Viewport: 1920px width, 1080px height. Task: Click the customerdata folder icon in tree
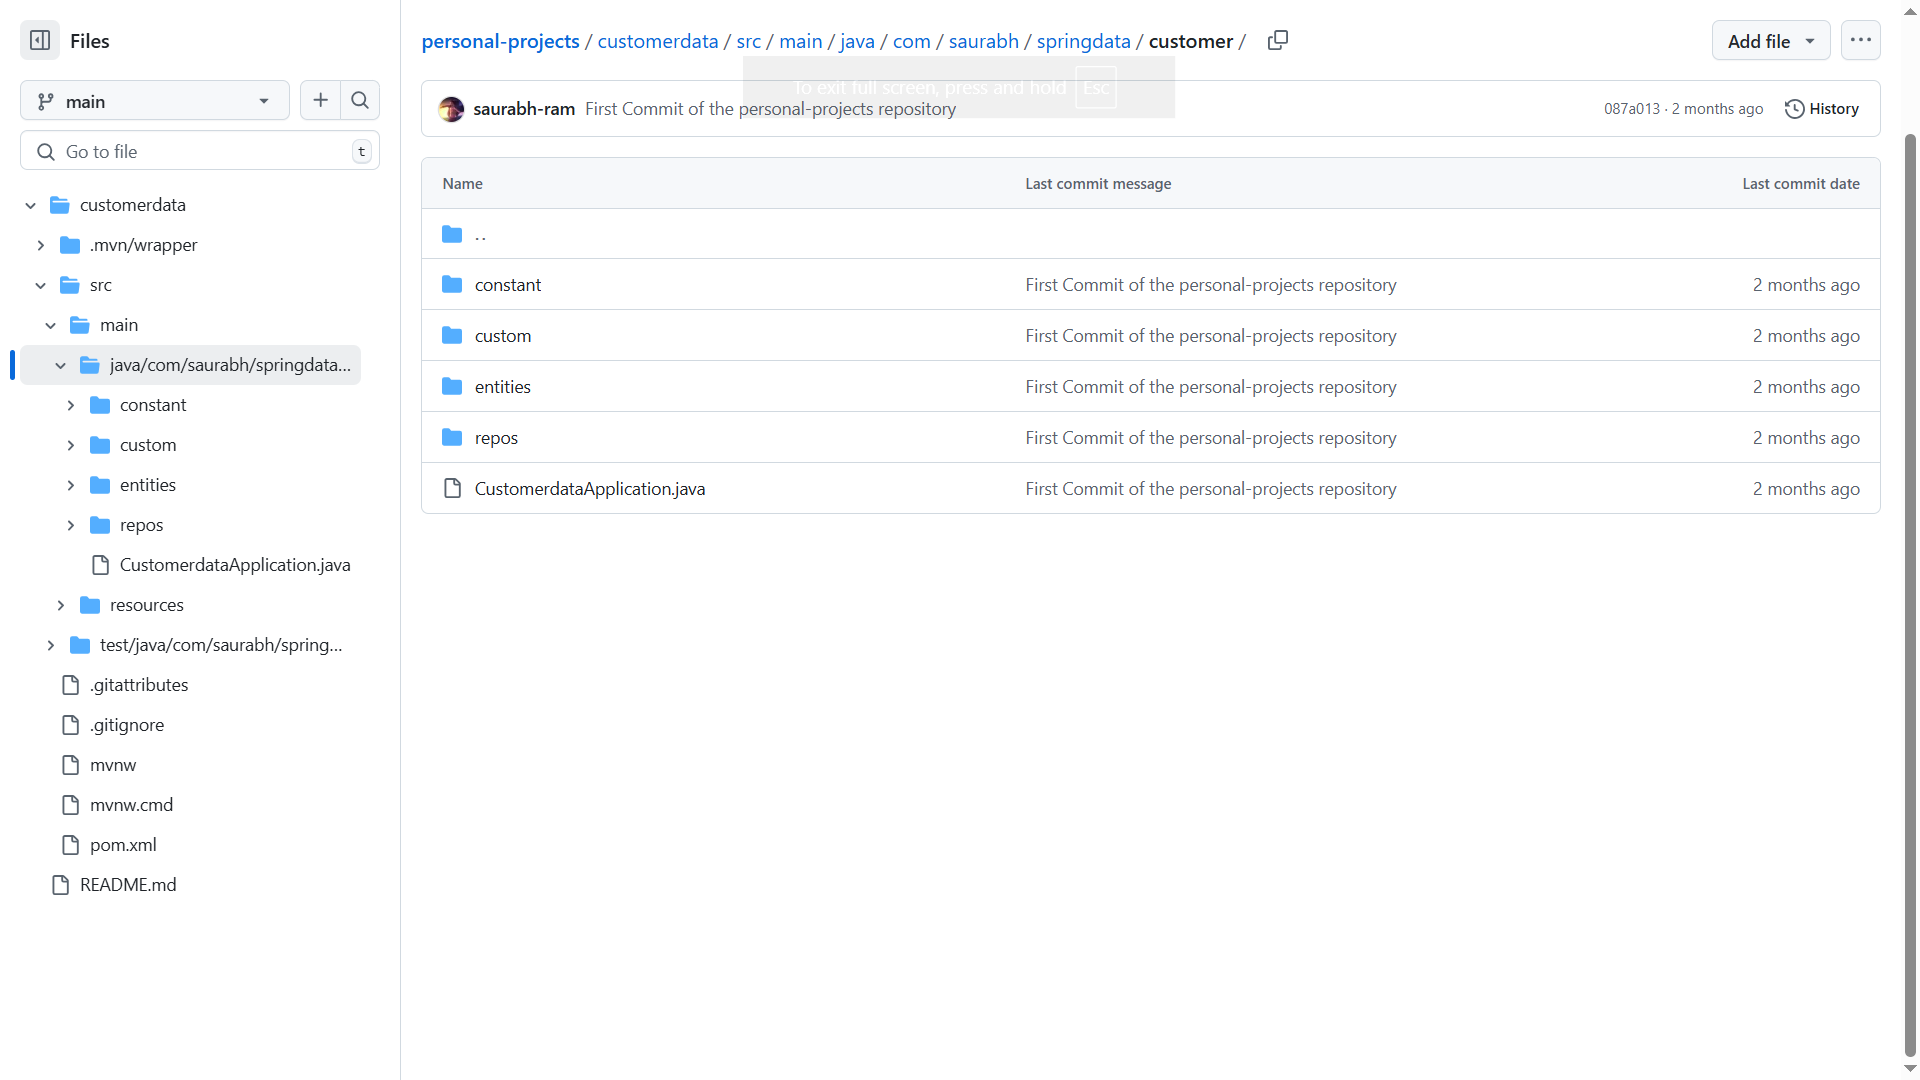[x=60, y=205]
